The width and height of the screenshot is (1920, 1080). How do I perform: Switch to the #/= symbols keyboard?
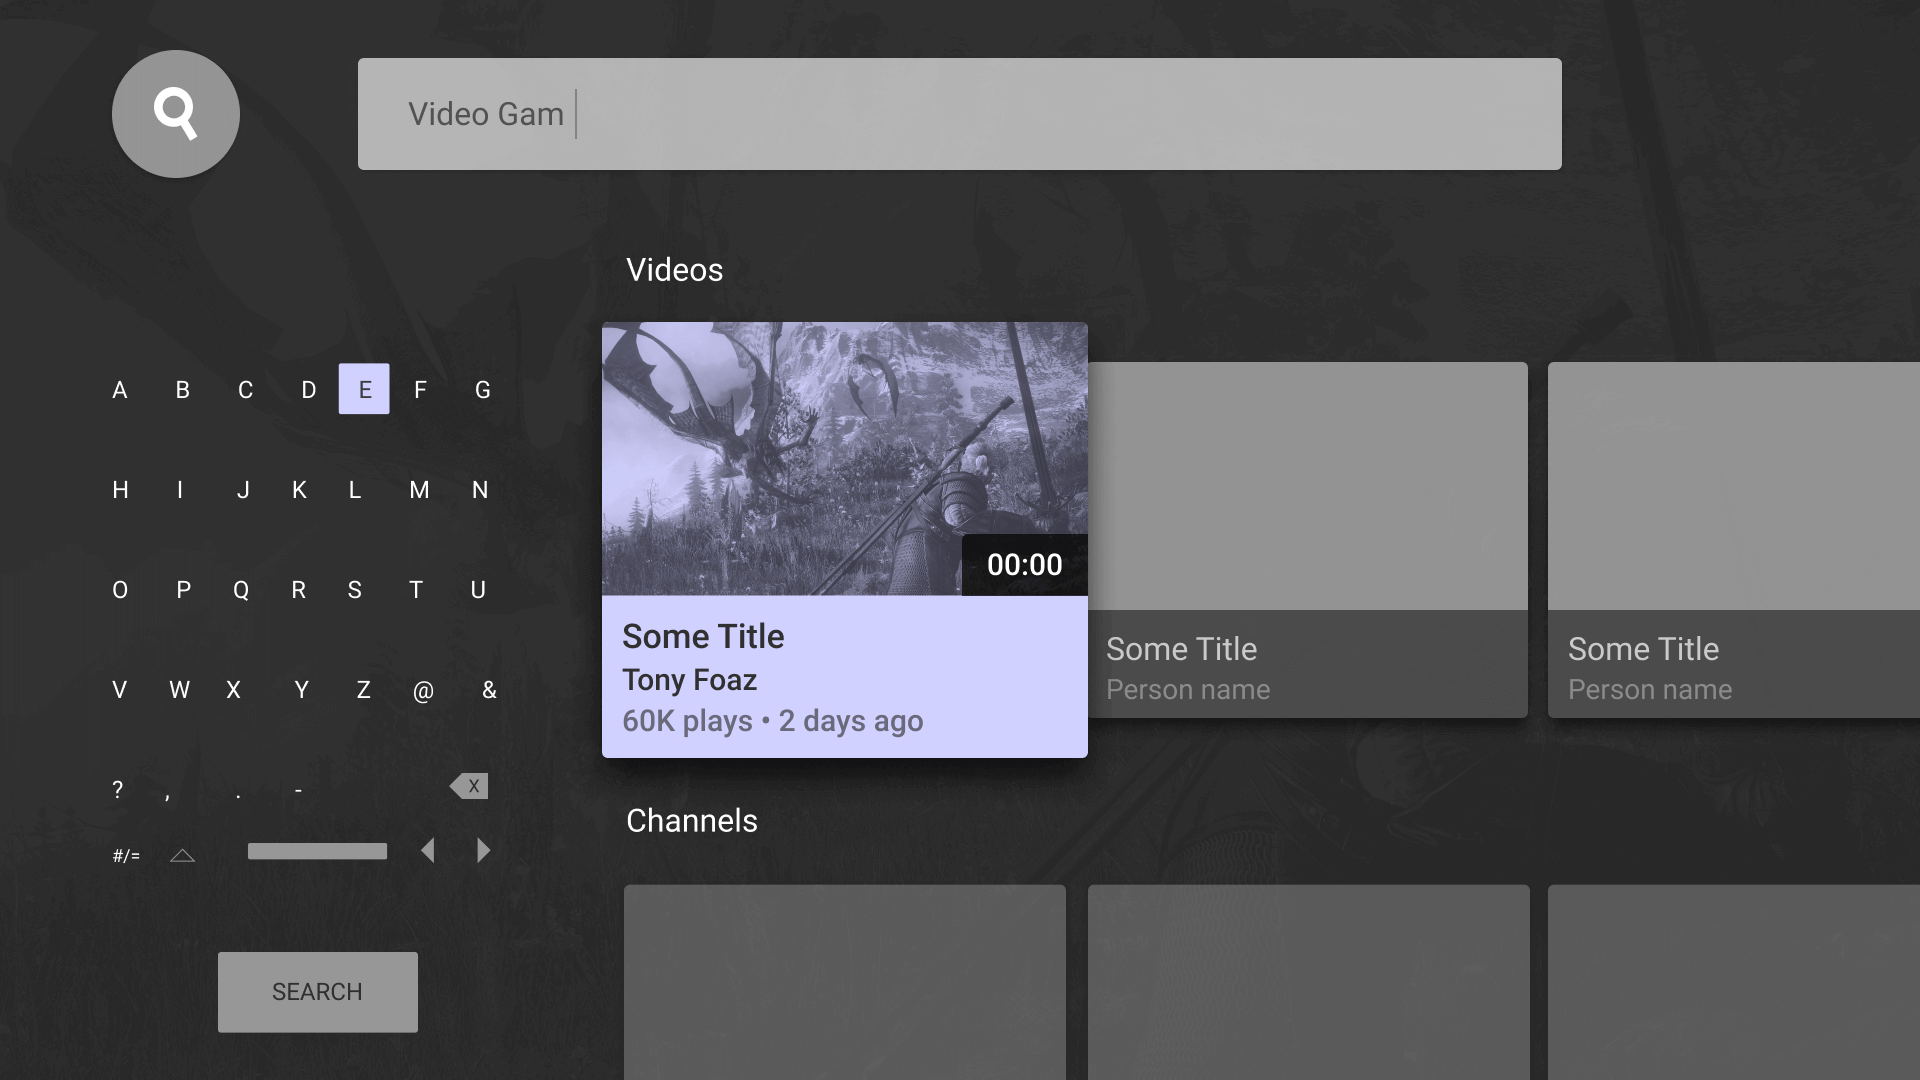(x=126, y=856)
